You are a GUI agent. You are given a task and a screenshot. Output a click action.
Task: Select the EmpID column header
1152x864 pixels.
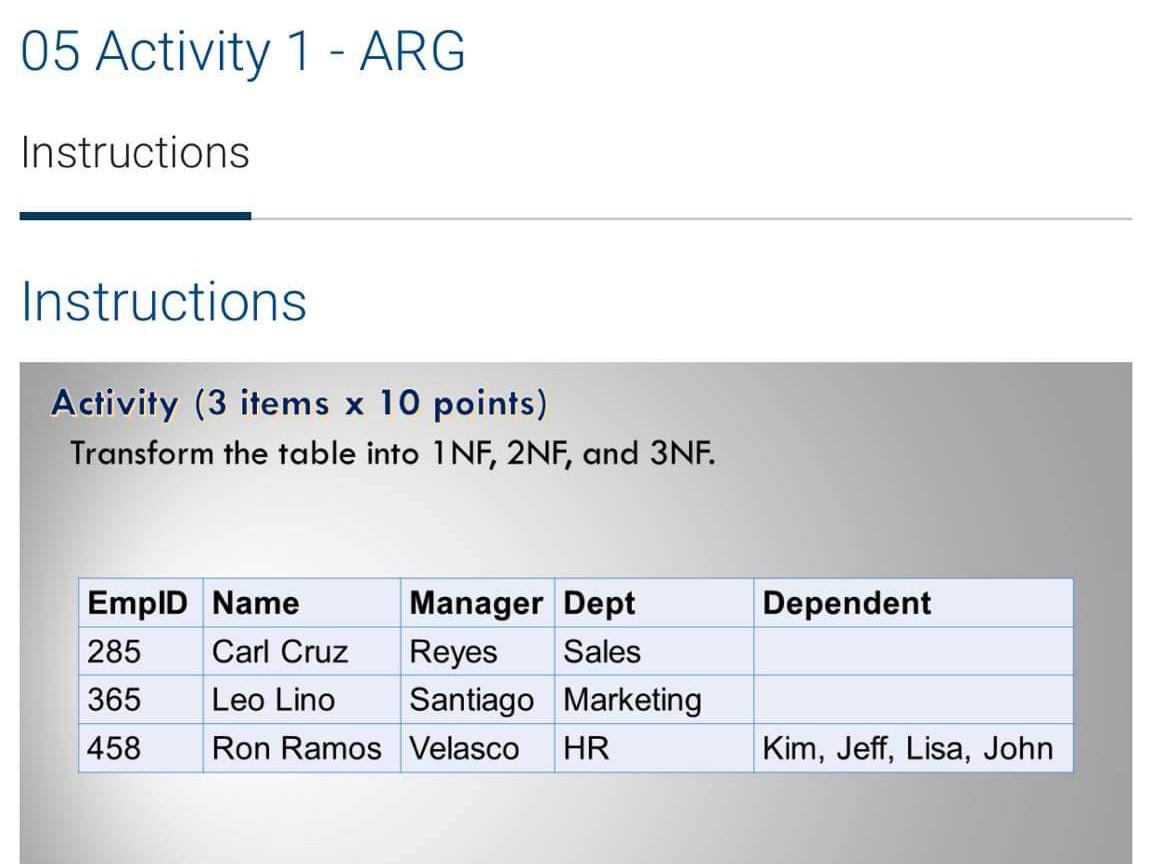tap(140, 603)
